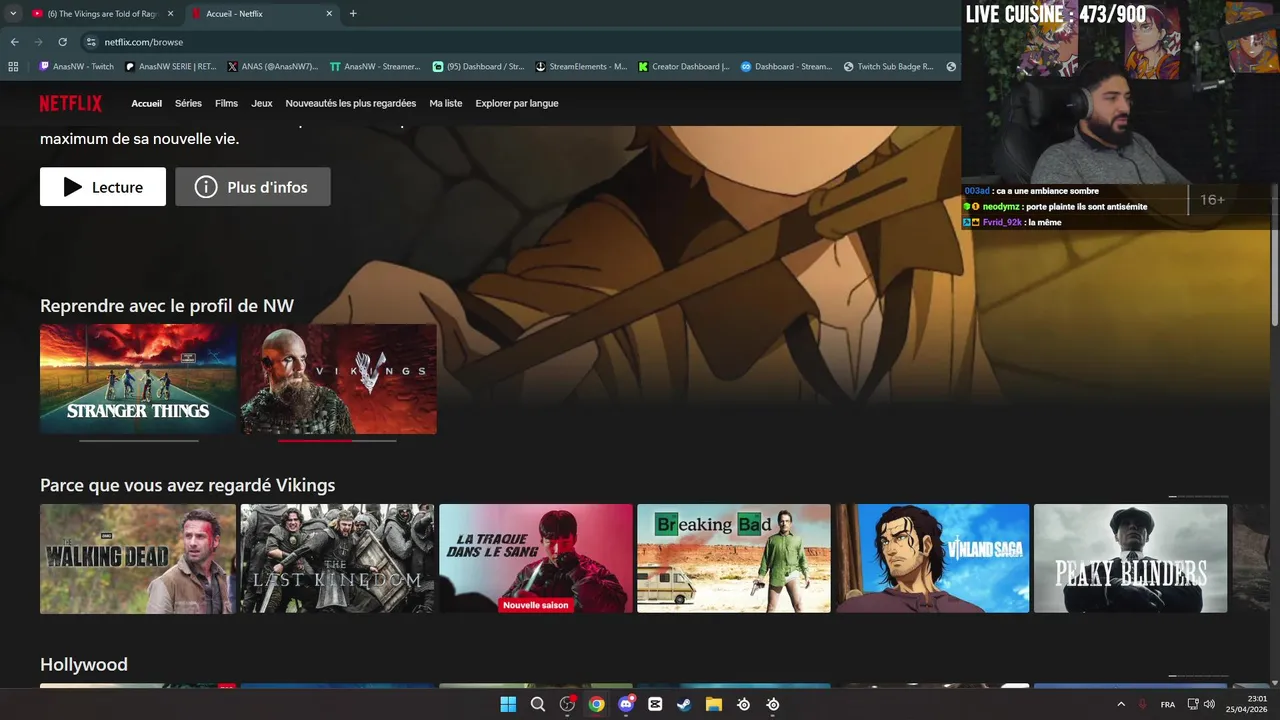Resume Stranger Things thumbnail
The height and width of the screenshot is (720, 1280).
click(x=138, y=379)
